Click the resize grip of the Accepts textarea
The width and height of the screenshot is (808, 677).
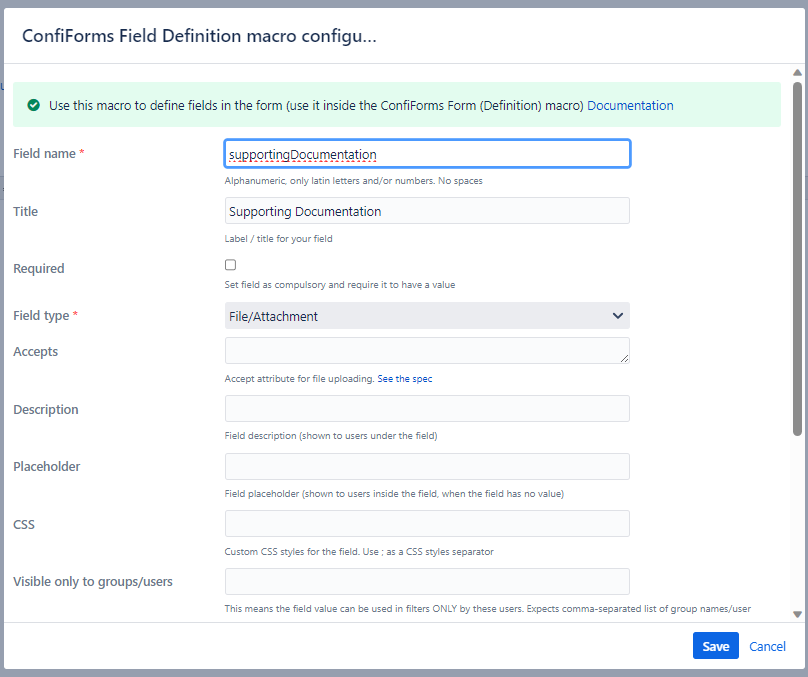[624, 358]
